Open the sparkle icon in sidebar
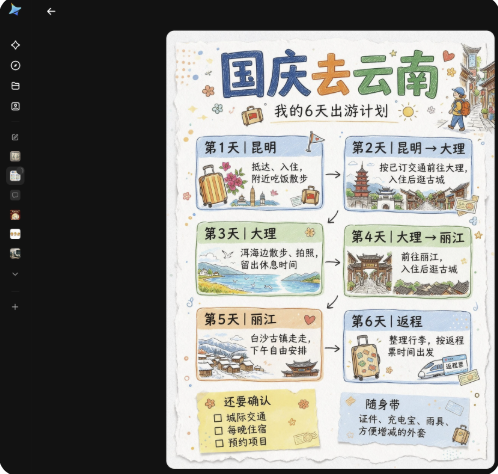The height and width of the screenshot is (474, 498). (15, 45)
